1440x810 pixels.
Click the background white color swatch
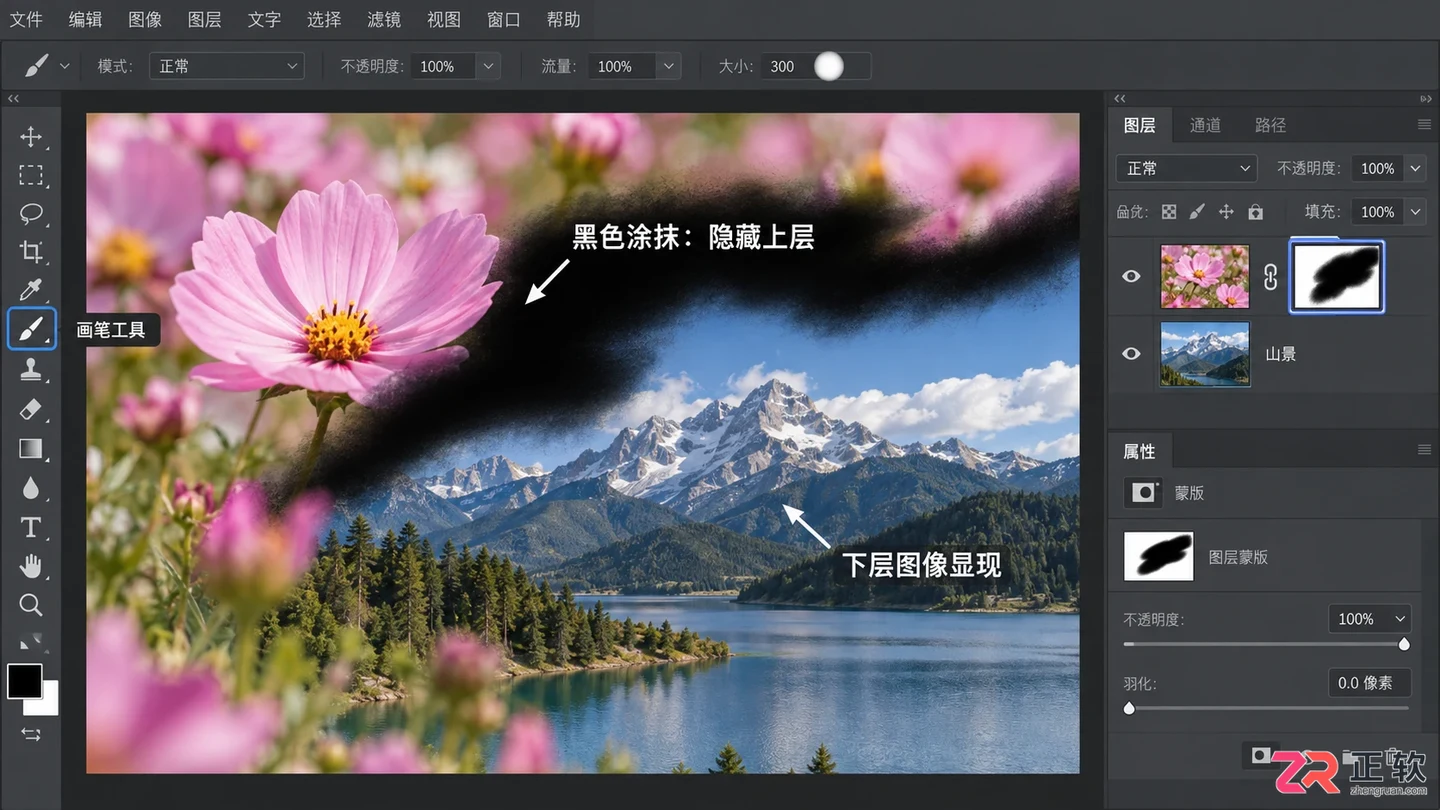point(48,704)
